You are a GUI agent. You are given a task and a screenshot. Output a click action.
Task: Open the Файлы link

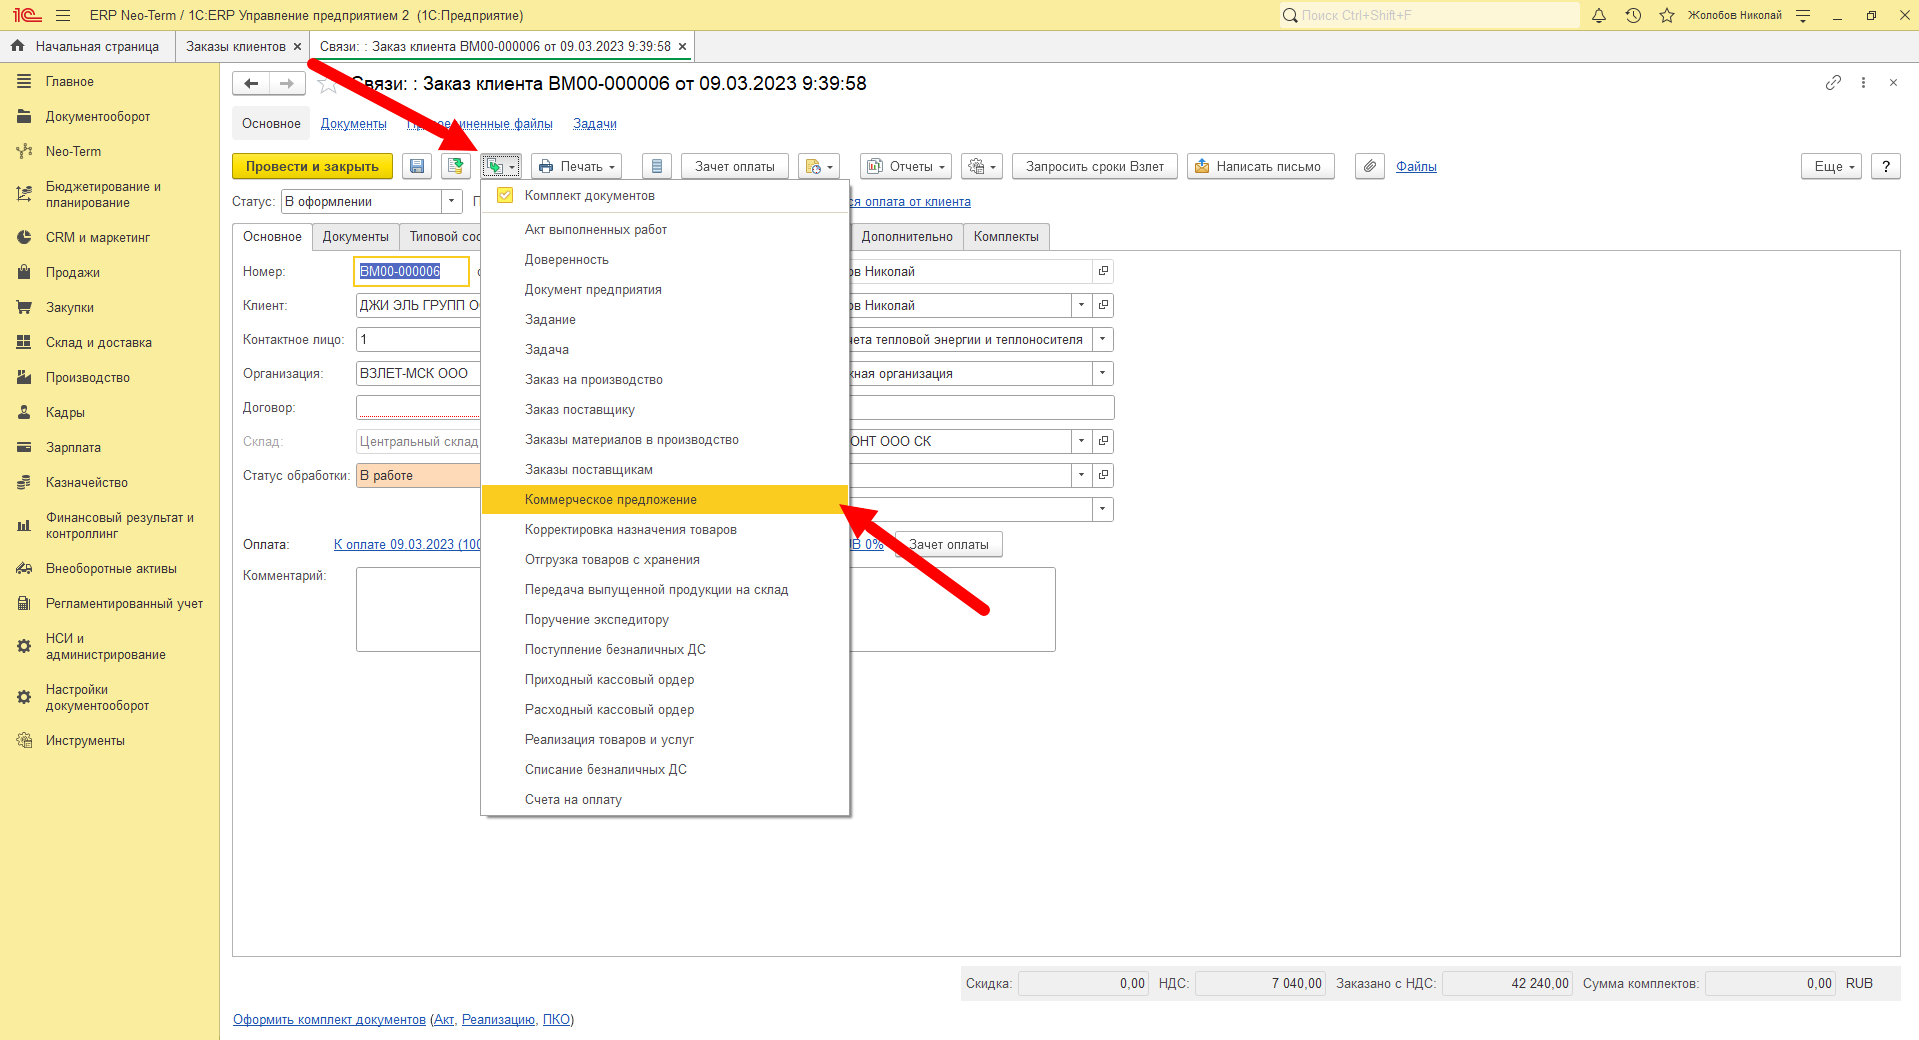click(1416, 166)
